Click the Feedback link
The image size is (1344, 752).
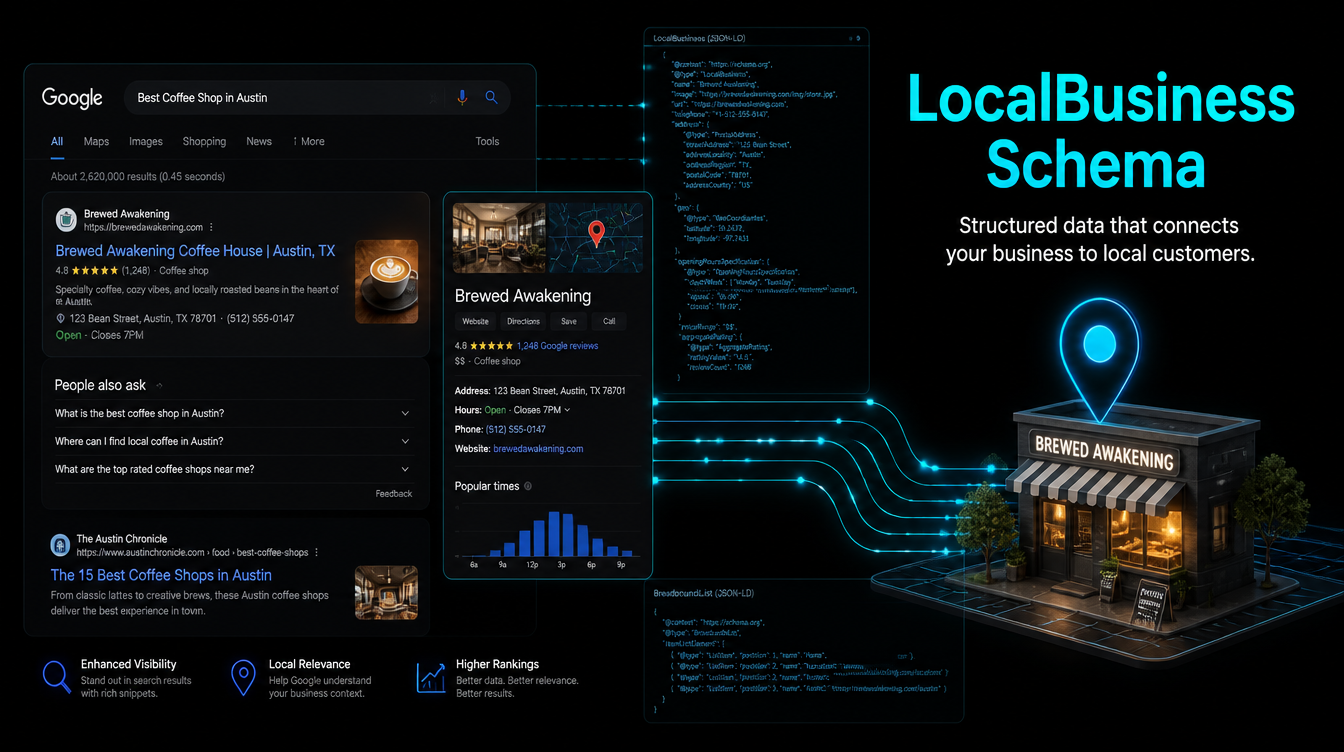click(x=394, y=493)
